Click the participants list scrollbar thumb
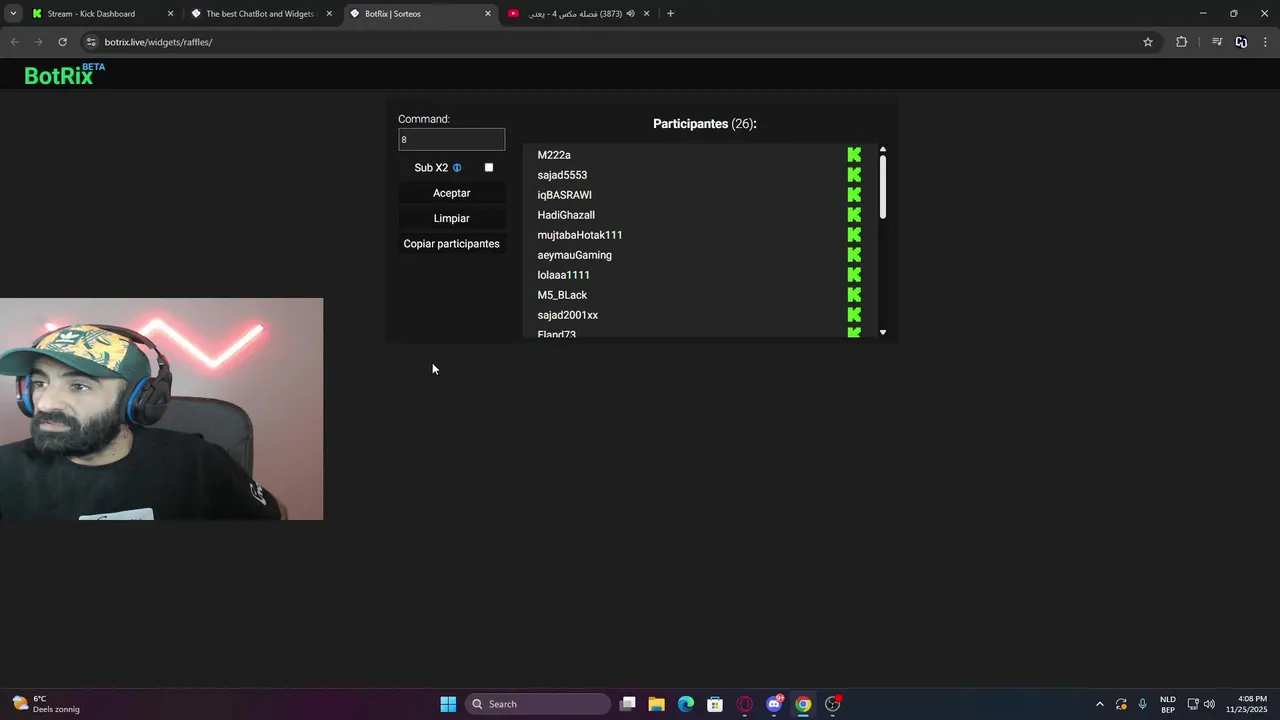Viewport: 1280px width, 720px height. click(883, 187)
